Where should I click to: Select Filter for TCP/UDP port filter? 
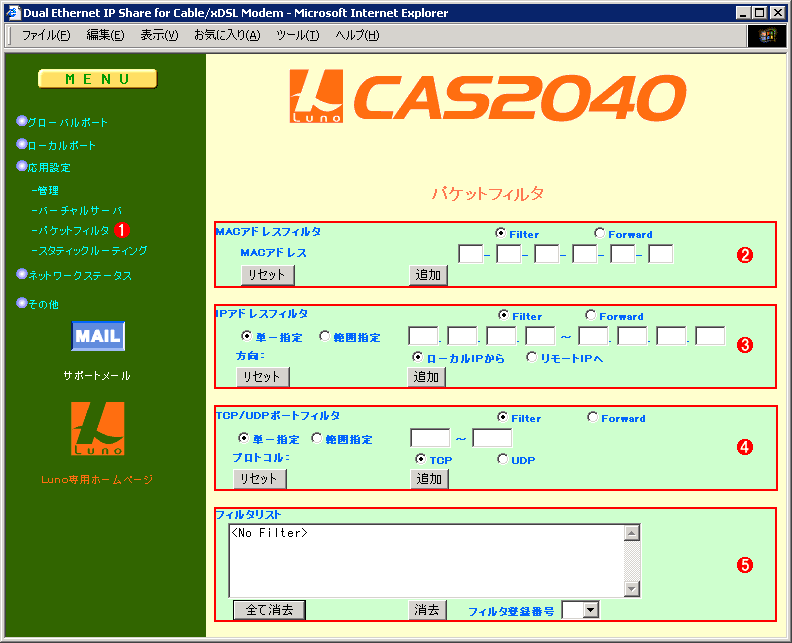tap(502, 417)
